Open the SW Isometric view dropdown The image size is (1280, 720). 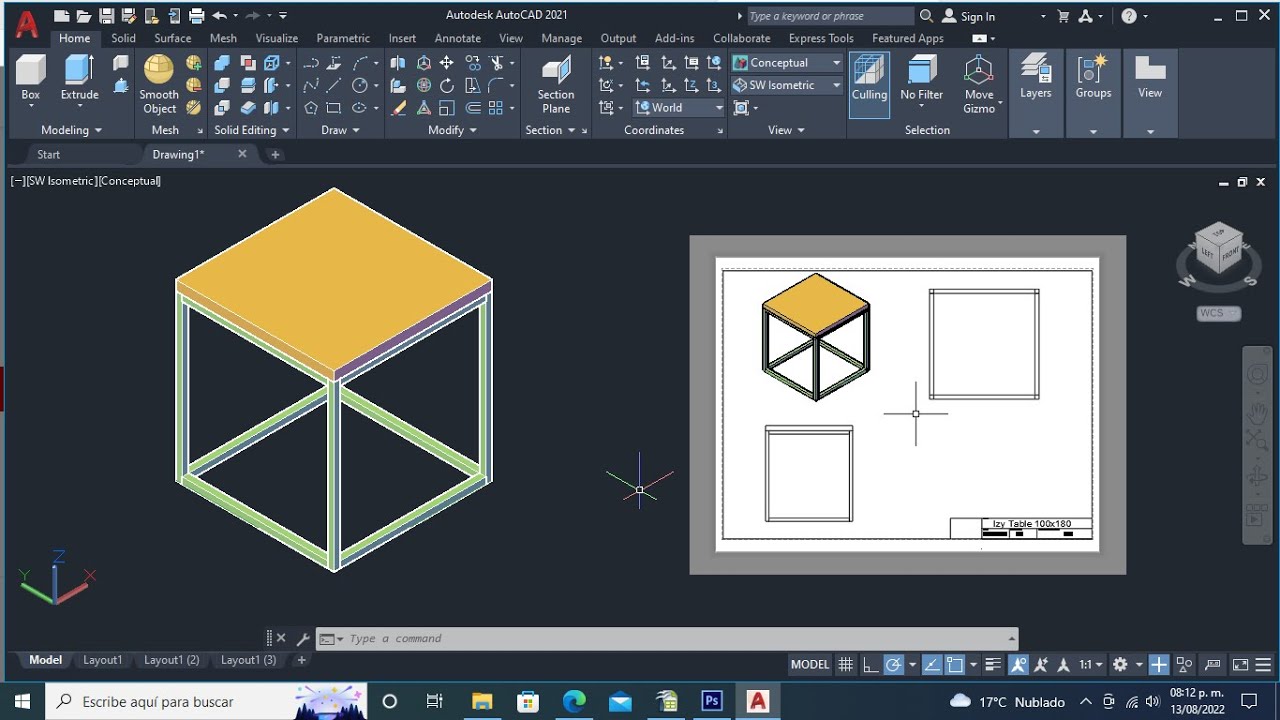point(787,85)
